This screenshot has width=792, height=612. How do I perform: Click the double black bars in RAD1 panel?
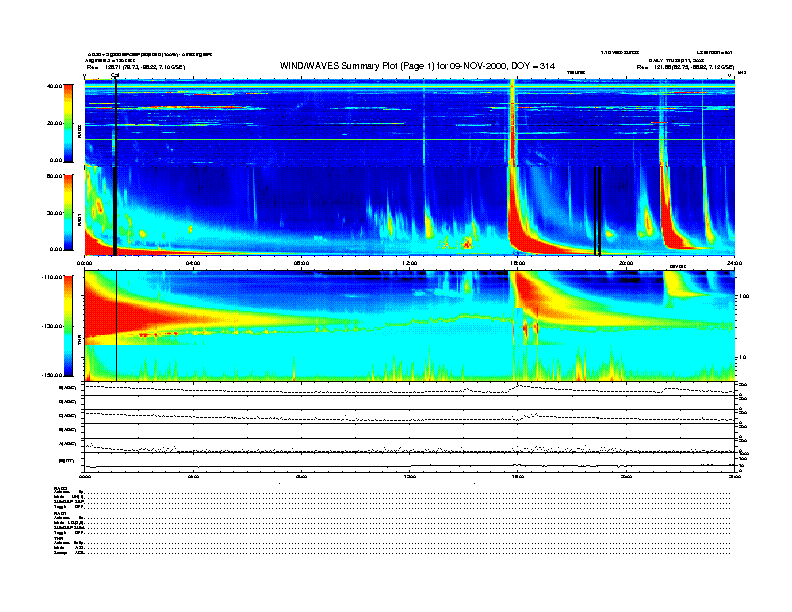(597, 211)
